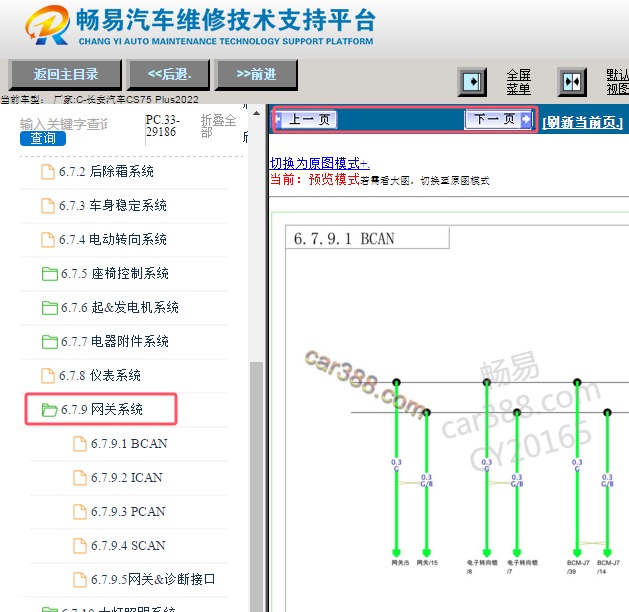
Task: Click the 6.7.4 page document icon
Action: [x=48, y=240]
